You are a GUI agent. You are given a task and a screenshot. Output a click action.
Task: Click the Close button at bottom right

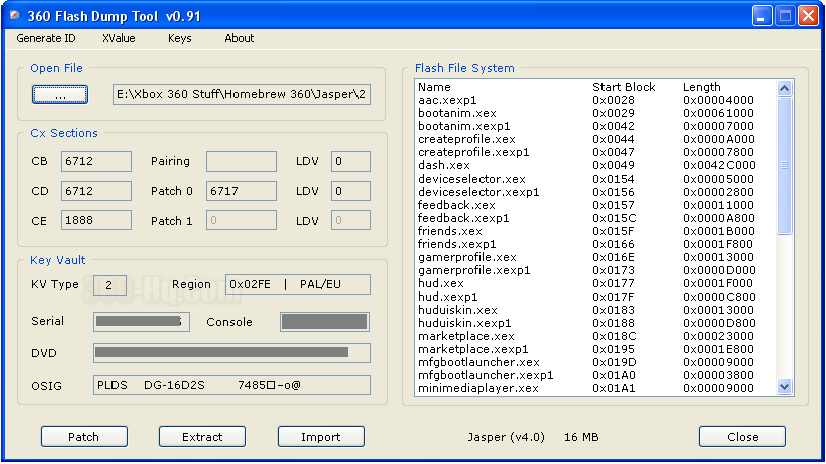coord(742,437)
